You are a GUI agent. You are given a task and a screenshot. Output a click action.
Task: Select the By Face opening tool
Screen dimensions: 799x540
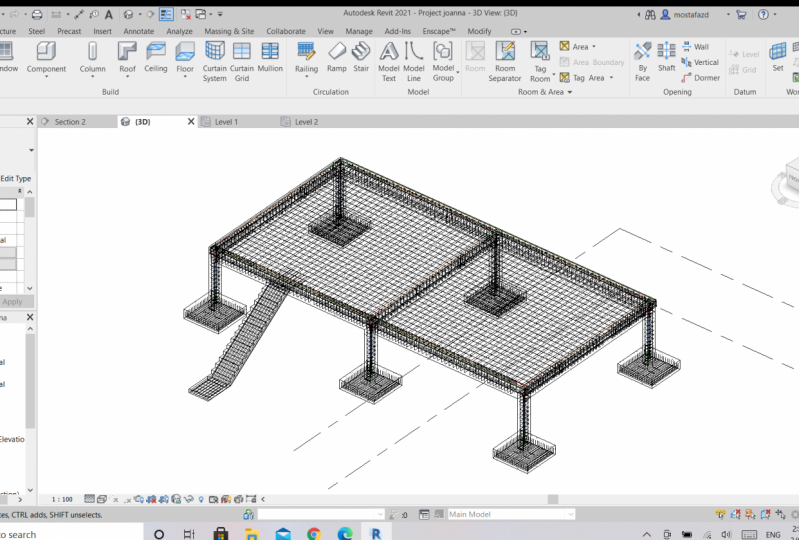pyautogui.click(x=643, y=62)
